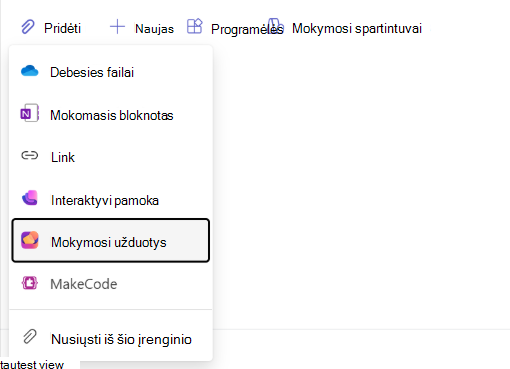The image size is (510, 369).
Task: Click the plus icon for Naujas
Action: coord(117,27)
